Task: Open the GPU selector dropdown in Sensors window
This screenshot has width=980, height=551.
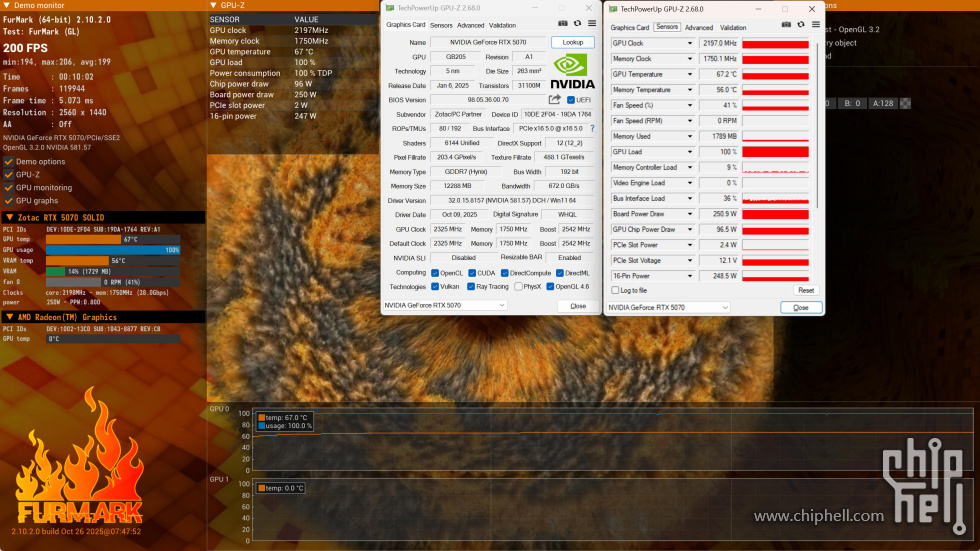Action: 669,307
